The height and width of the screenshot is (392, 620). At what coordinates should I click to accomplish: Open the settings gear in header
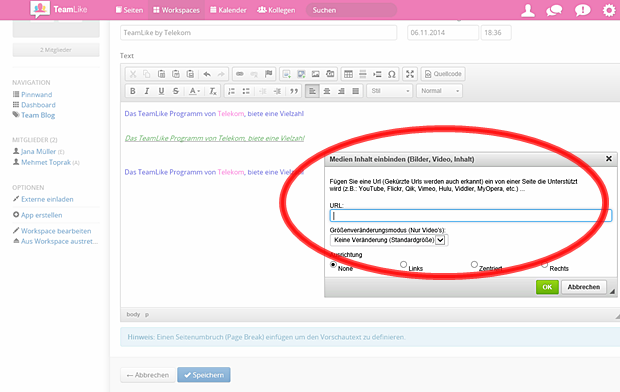(x=609, y=10)
